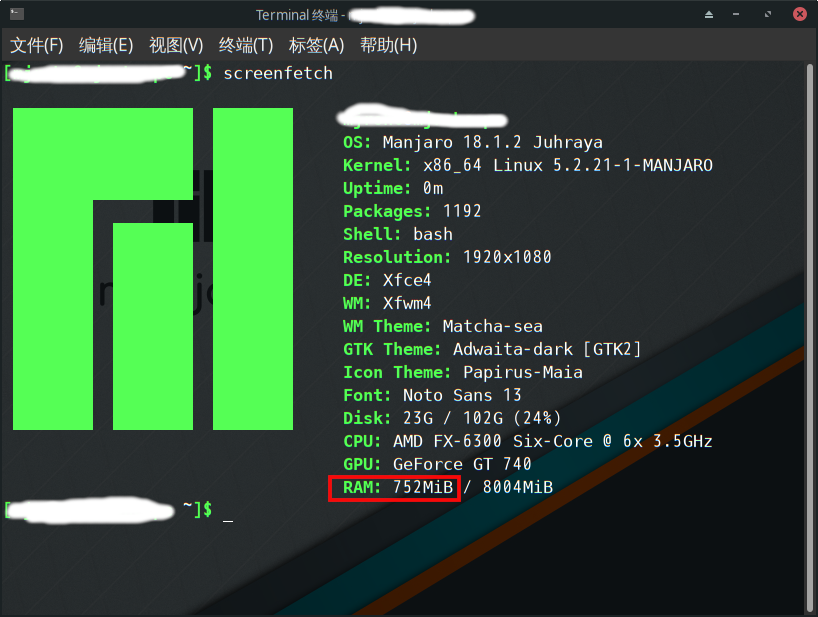This screenshot has height=617, width=818.
Task: Open the 帮助(H) menu
Action: (389, 45)
